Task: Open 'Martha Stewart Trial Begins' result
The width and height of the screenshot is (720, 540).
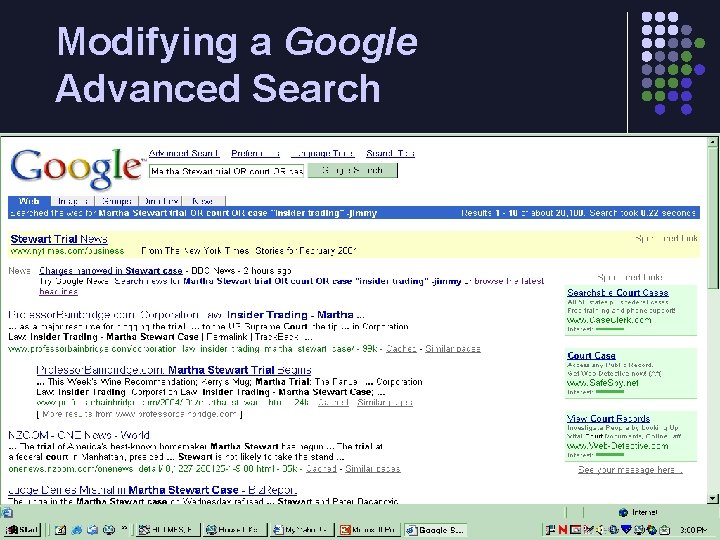Action: pyautogui.click(x=174, y=370)
